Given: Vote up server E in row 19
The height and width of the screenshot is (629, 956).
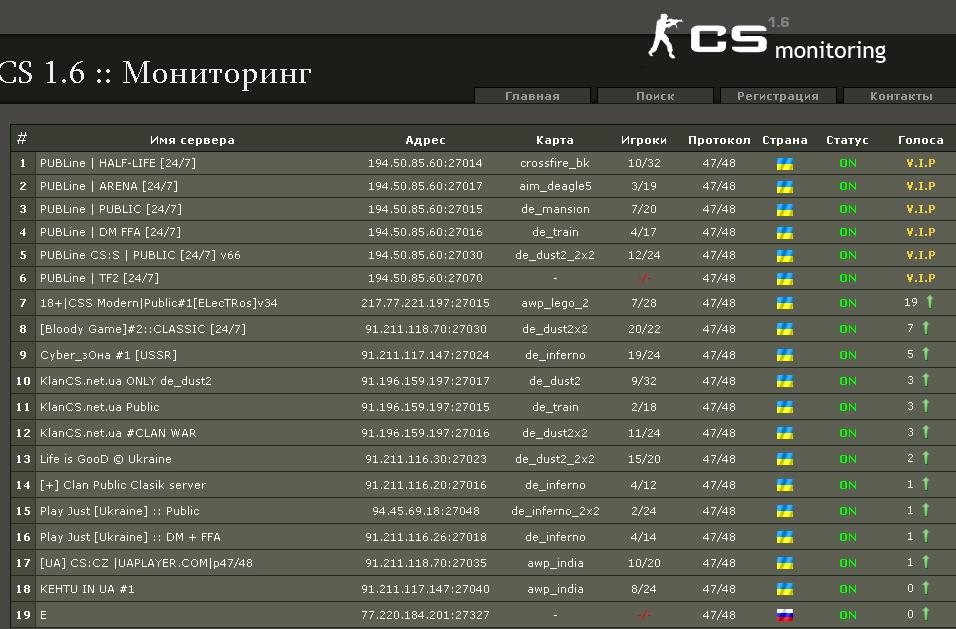Looking at the screenshot, I should click(x=926, y=614).
